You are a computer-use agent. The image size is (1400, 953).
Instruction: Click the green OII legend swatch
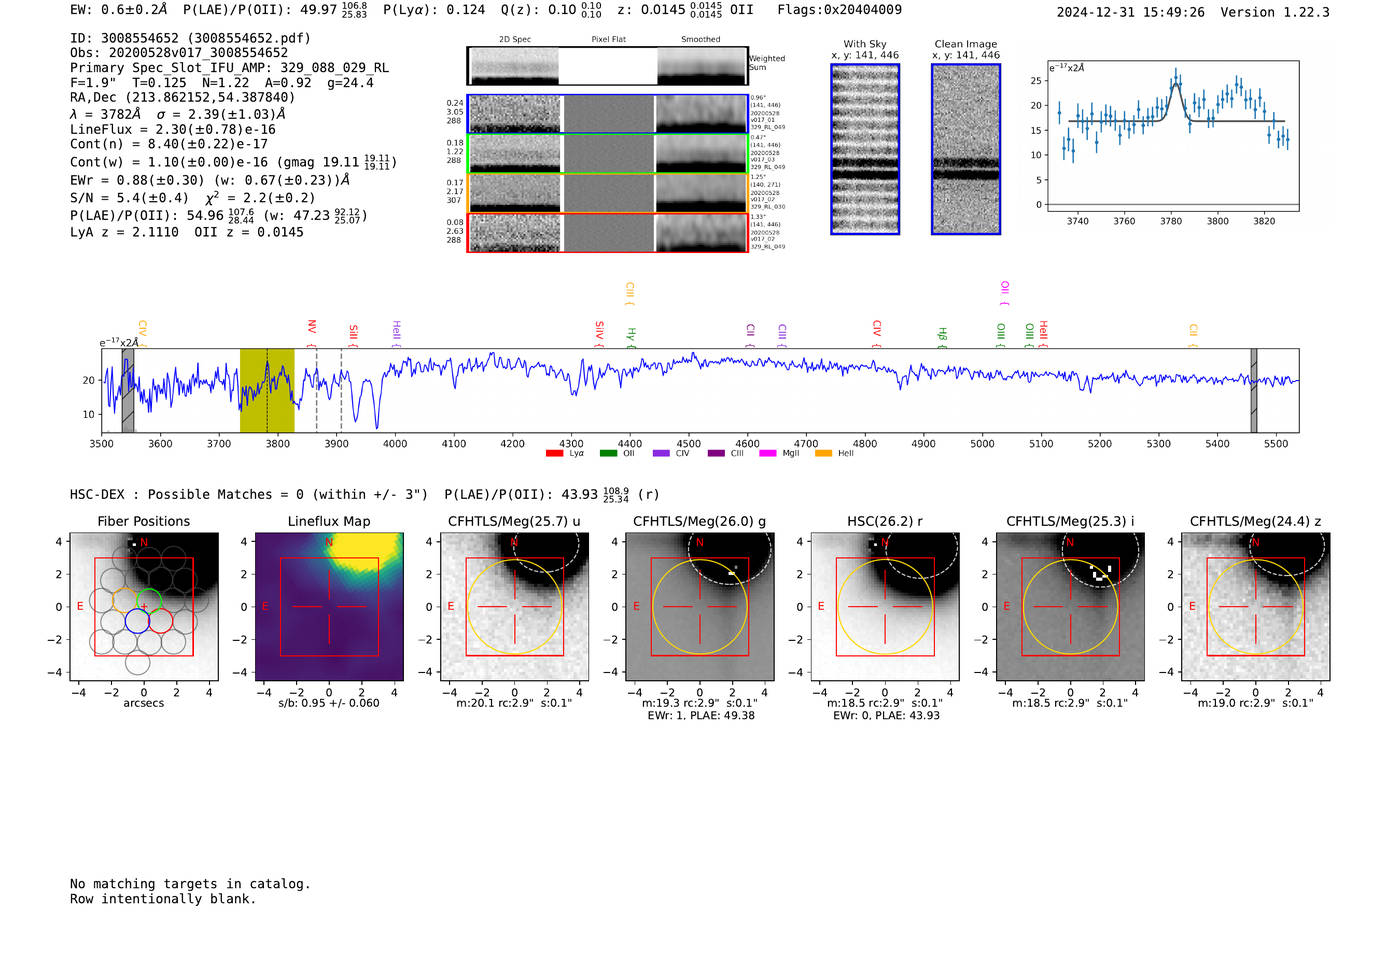pyautogui.click(x=608, y=454)
